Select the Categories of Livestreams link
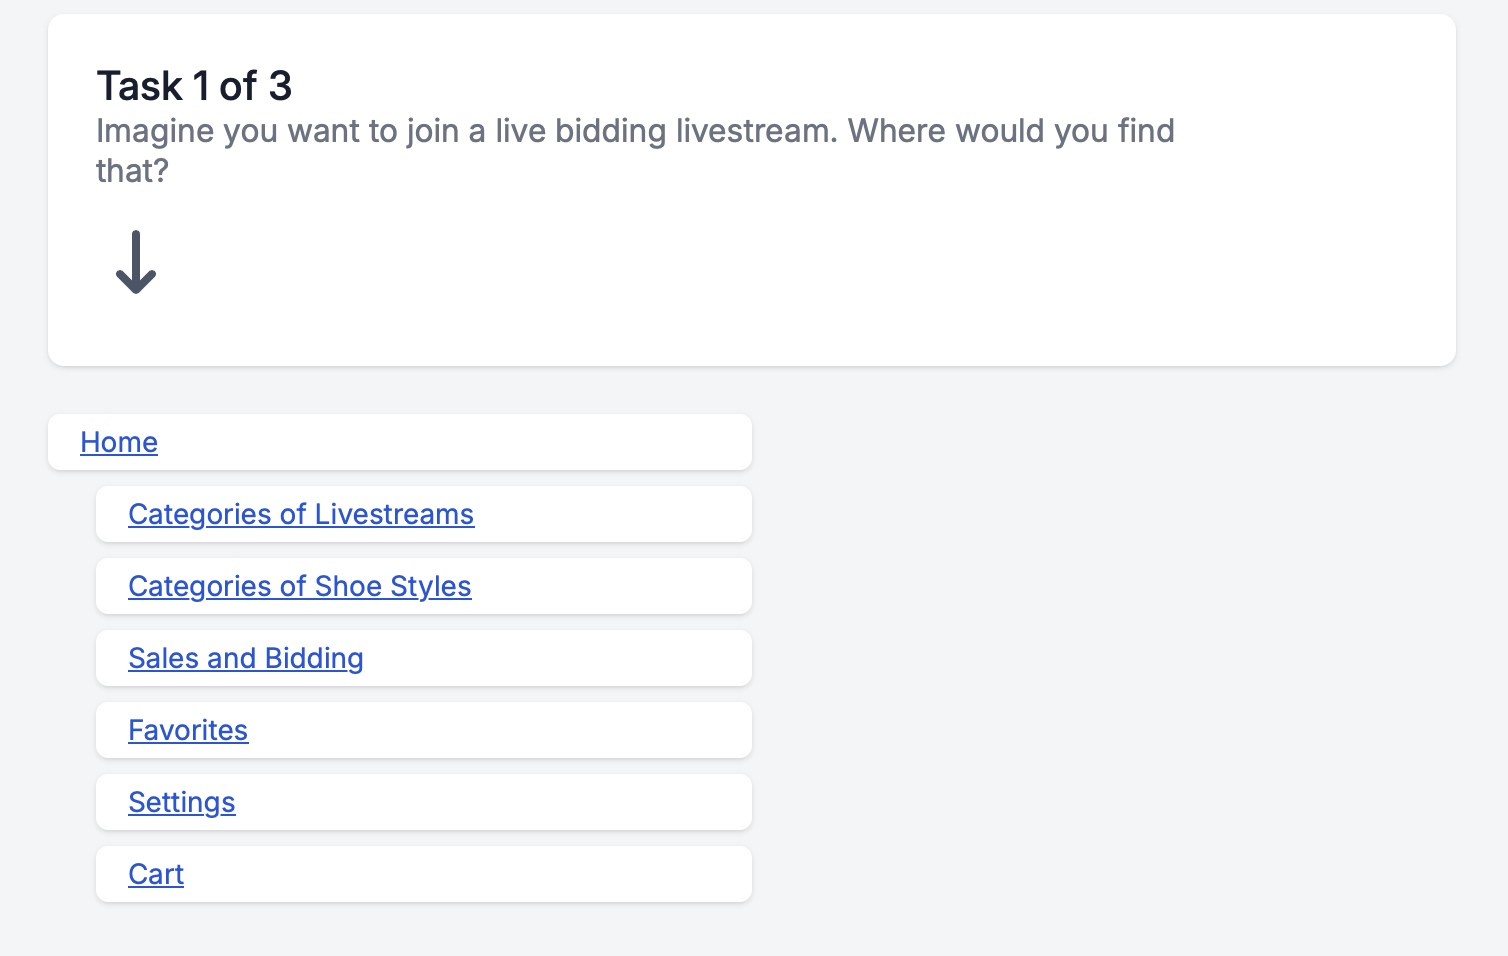 pyautogui.click(x=300, y=514)
